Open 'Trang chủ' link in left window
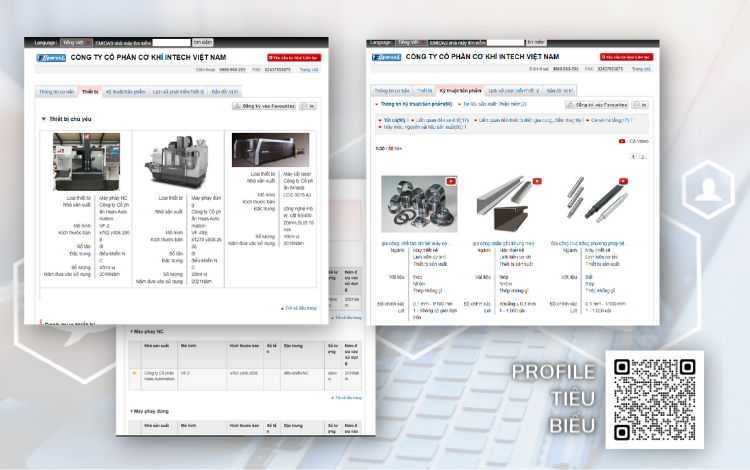This screenshot has height=470, width=750. coord(309,70)
